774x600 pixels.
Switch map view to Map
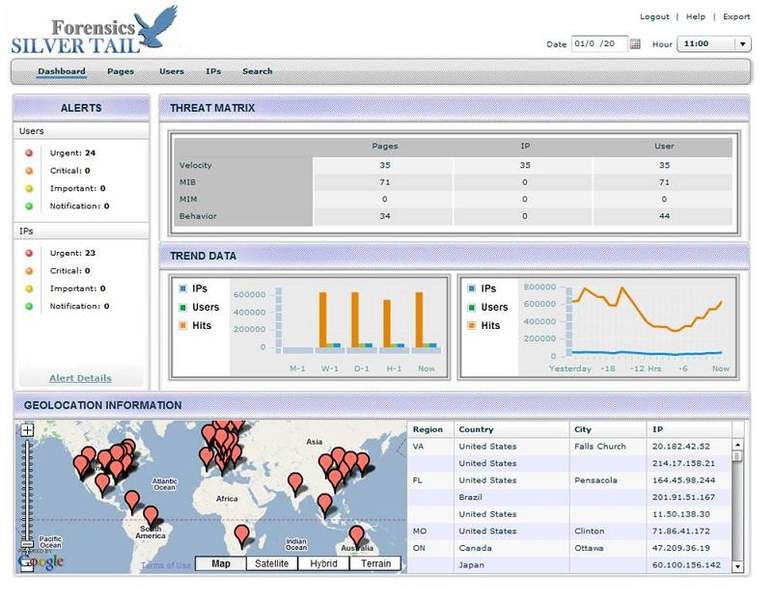point(221,563)
